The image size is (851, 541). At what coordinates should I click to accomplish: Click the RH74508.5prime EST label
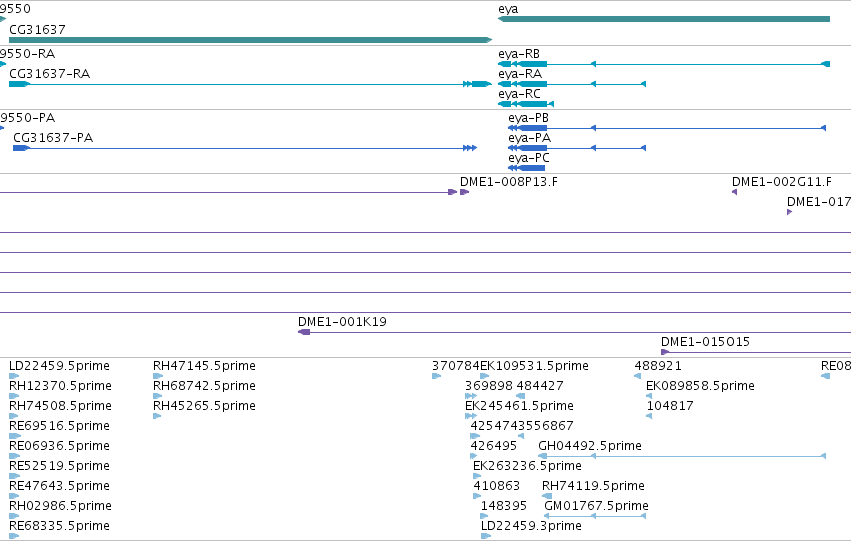[x=60, y=406]
